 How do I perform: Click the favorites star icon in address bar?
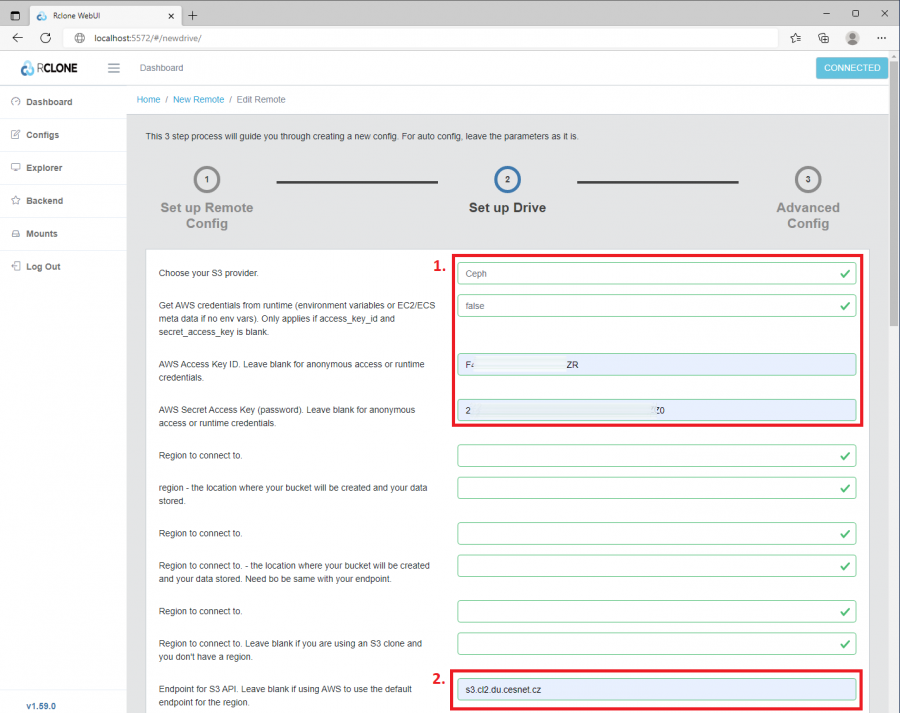click(x=795, y=38)
